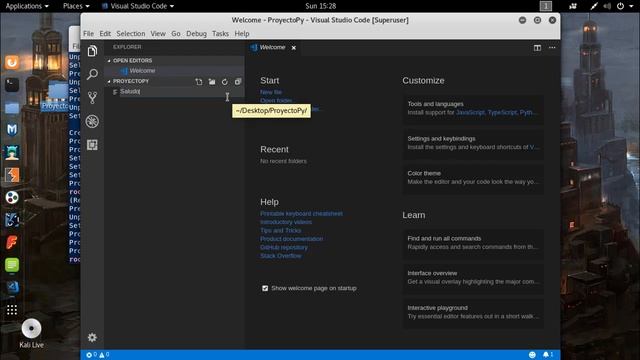Click Interface overview card
640x360 pixels.
click(473, 278)
